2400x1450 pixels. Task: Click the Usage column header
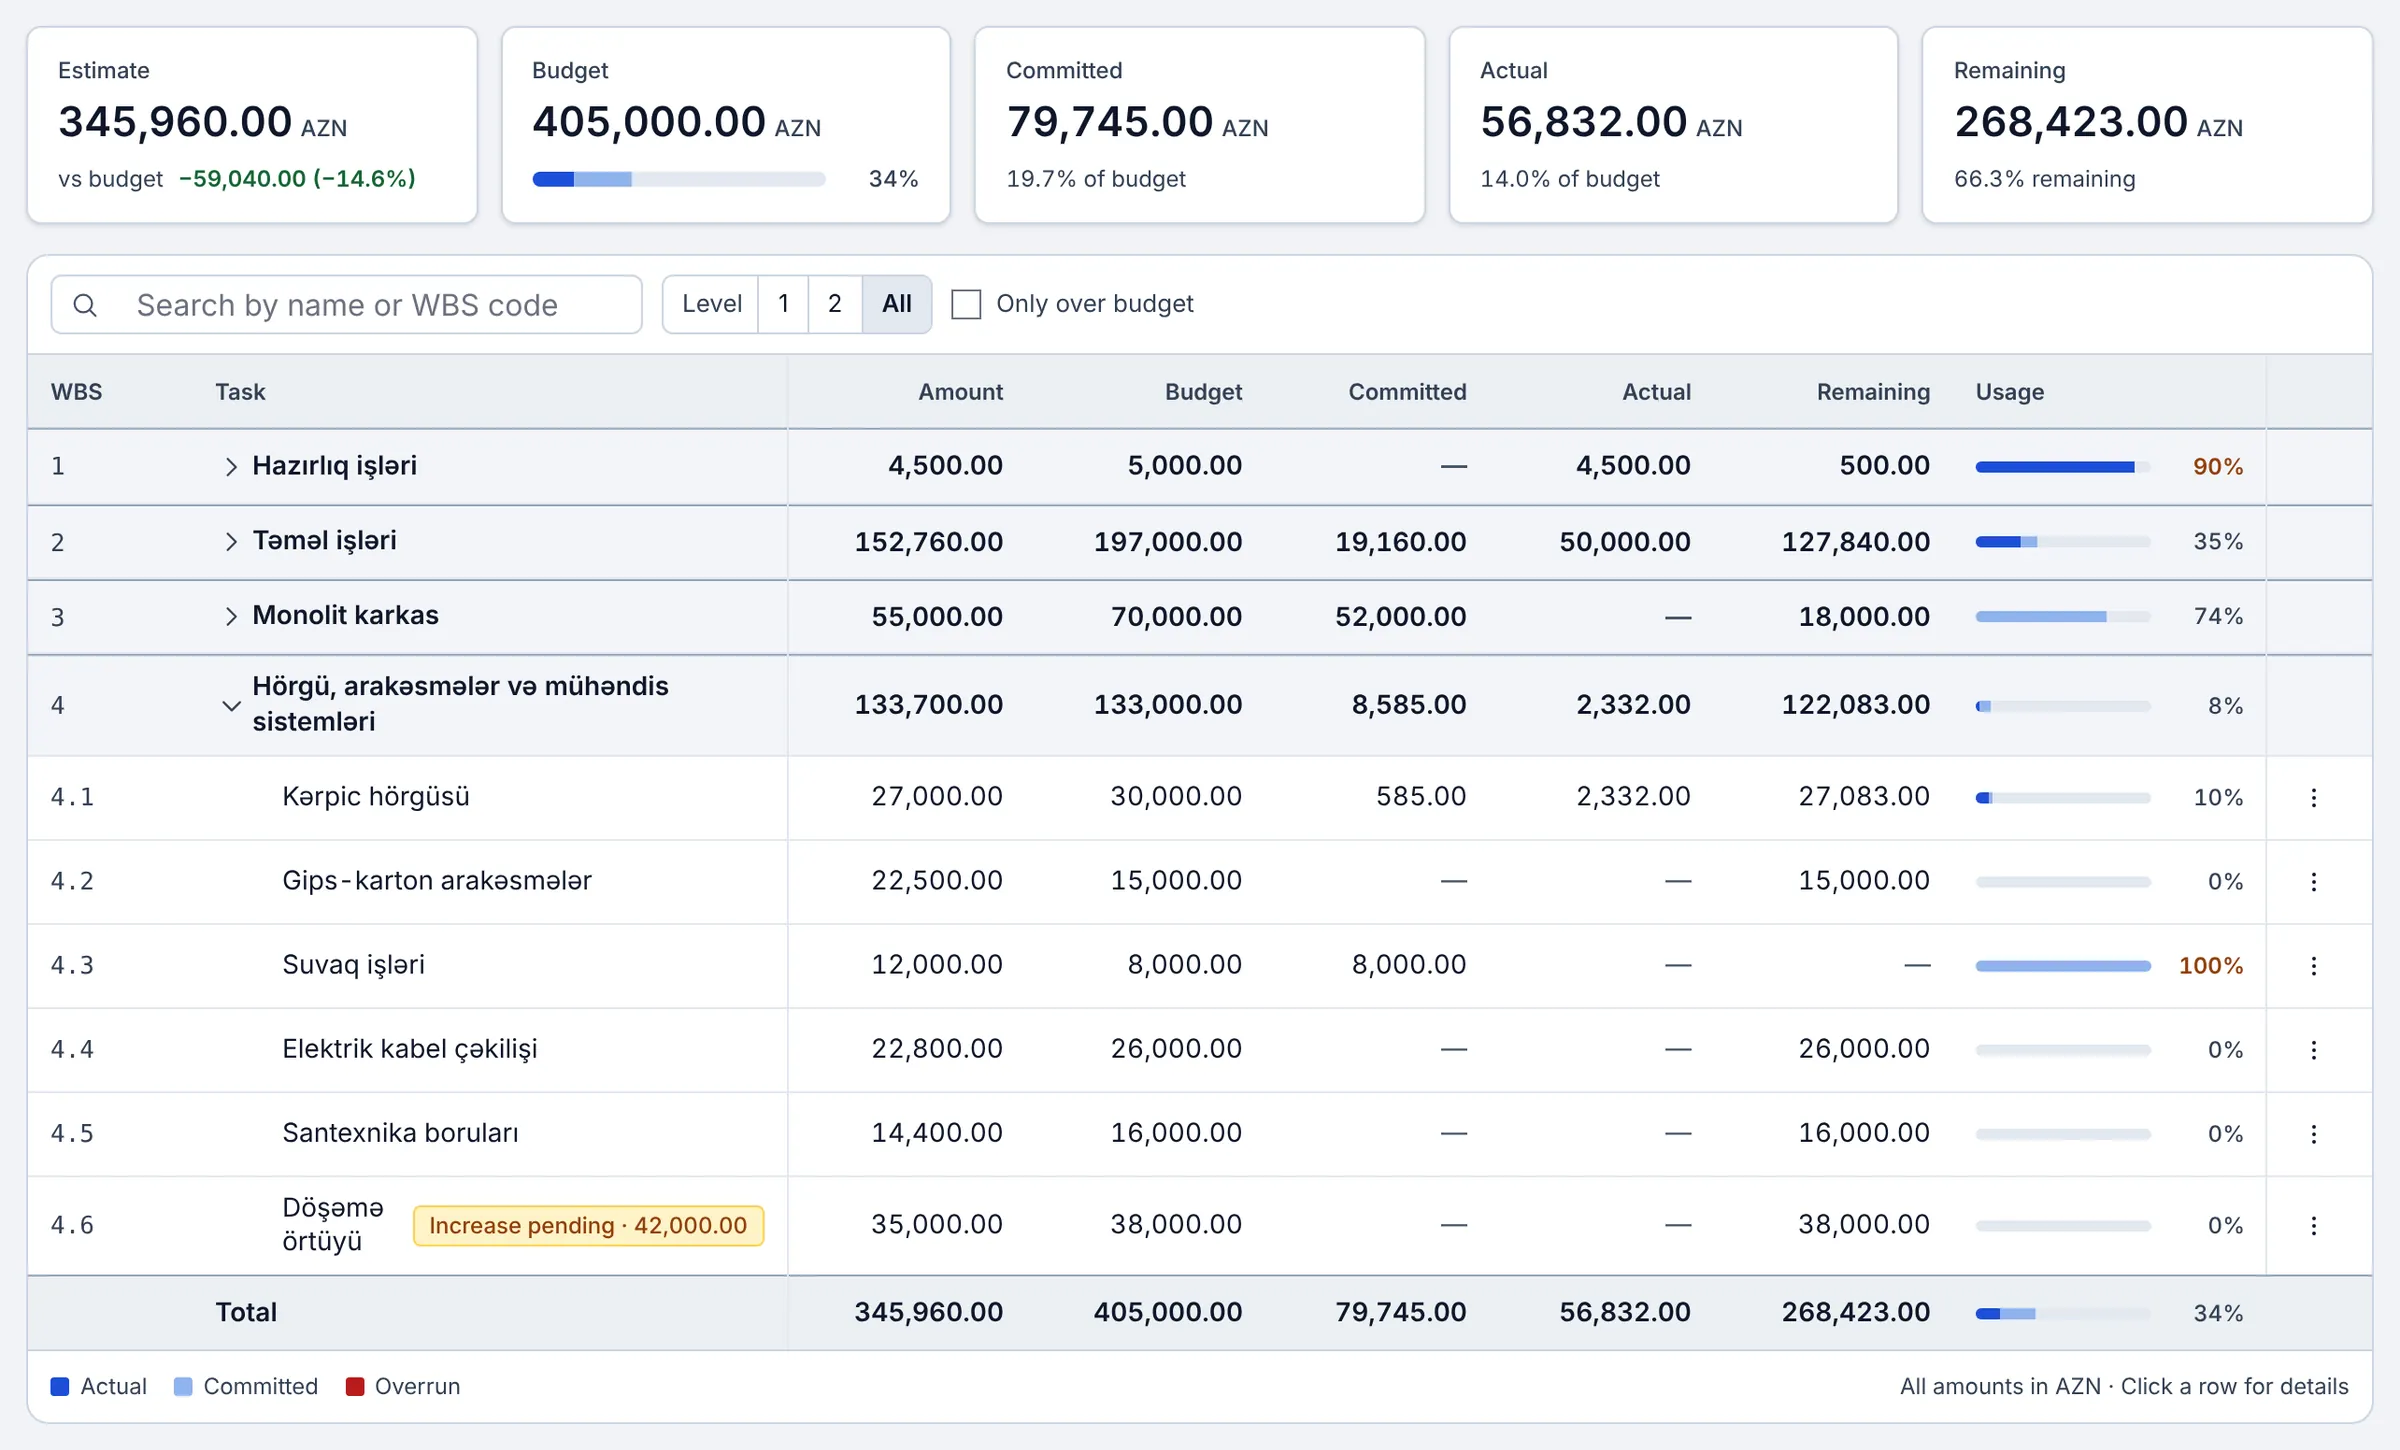(2010, 392)
